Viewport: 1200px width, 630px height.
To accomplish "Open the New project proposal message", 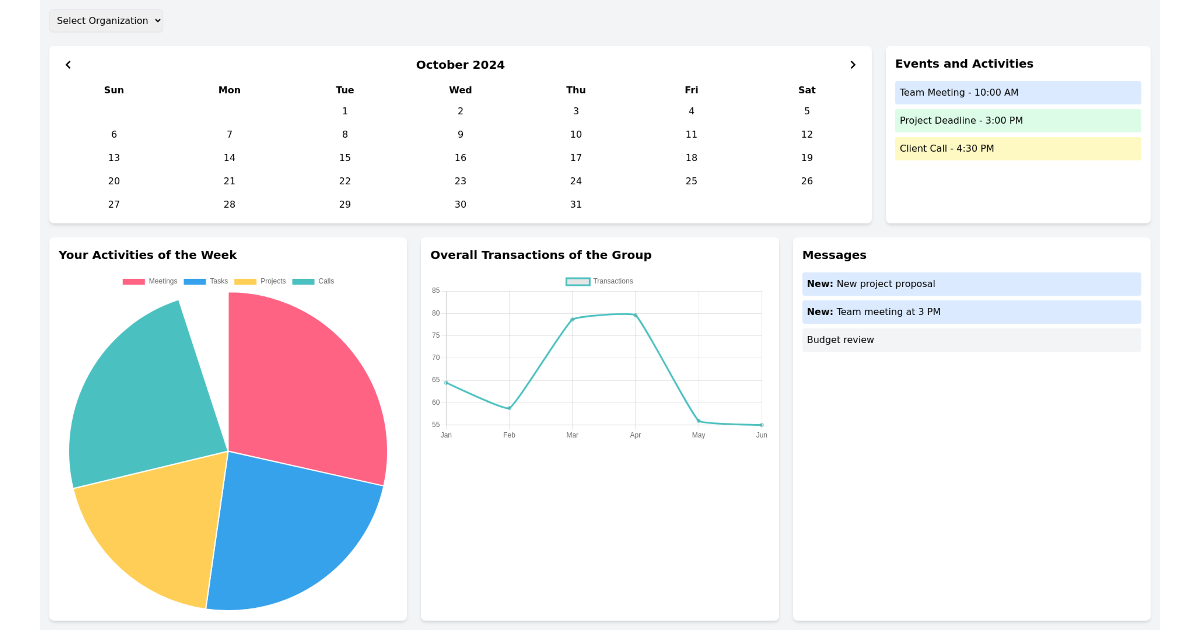I will tap(971, 284).
